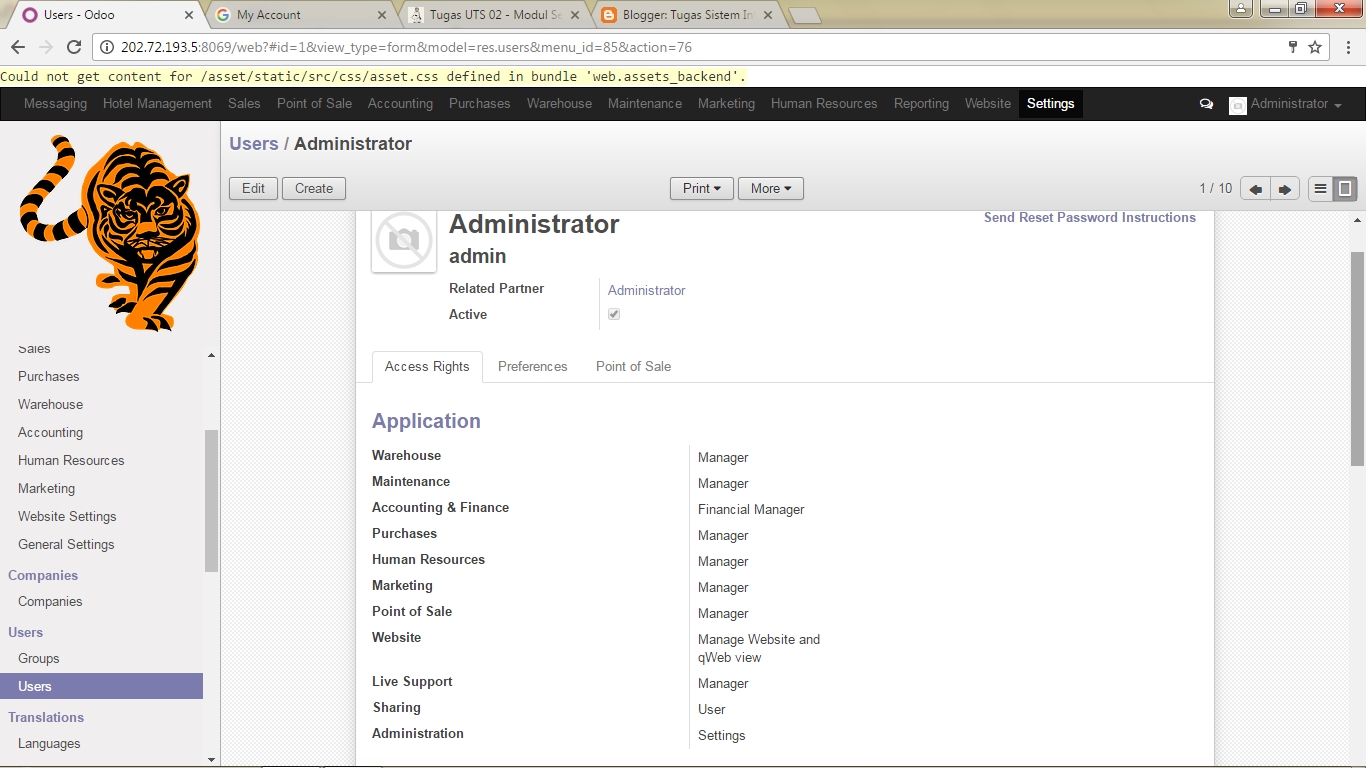Viewport: 1366px width, 768px height.
Task: Click the key icon in address bar
Action: 1293,47
